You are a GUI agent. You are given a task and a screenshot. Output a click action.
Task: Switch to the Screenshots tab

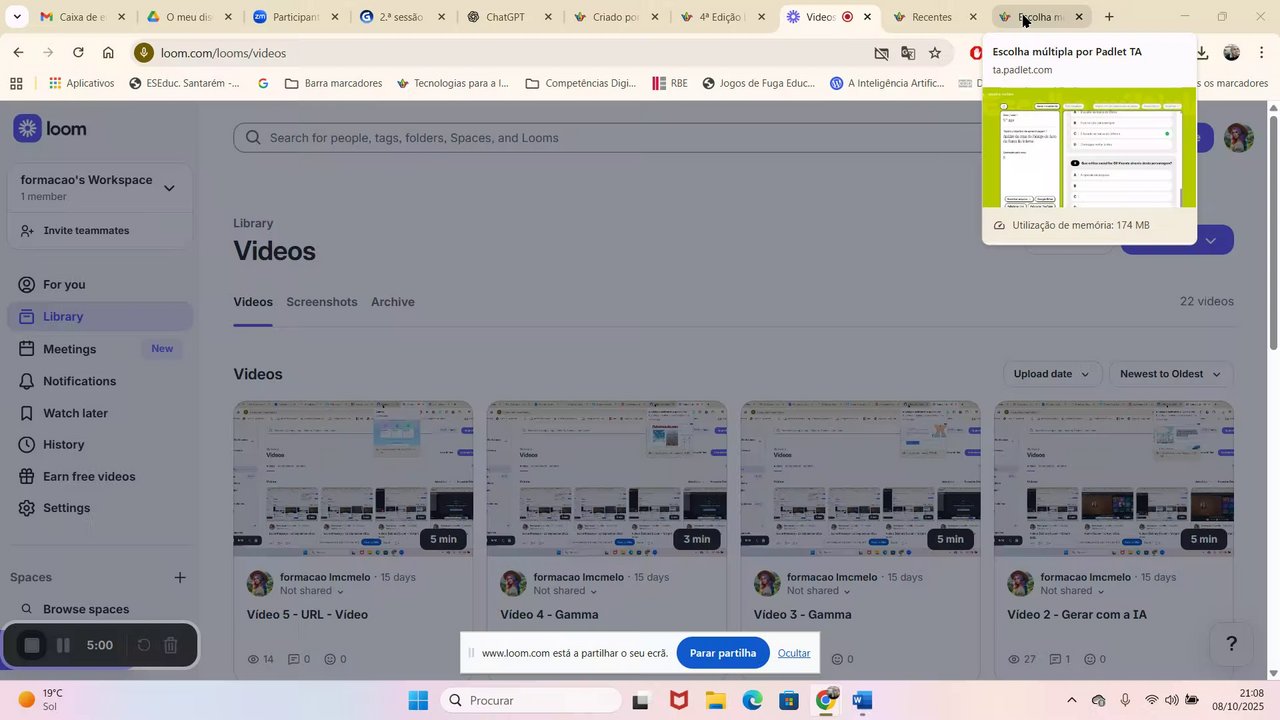(x=321, y=302)
